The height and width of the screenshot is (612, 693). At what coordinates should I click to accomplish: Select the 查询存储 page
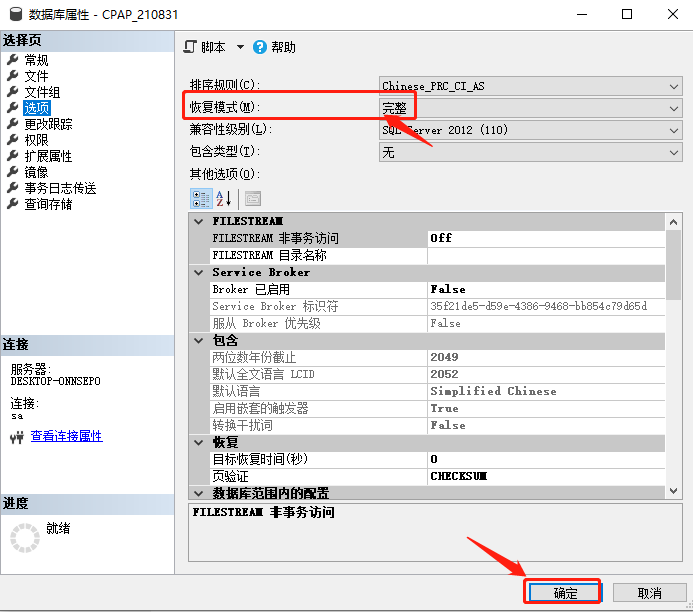pyautogui.click(x=48, y=204)
